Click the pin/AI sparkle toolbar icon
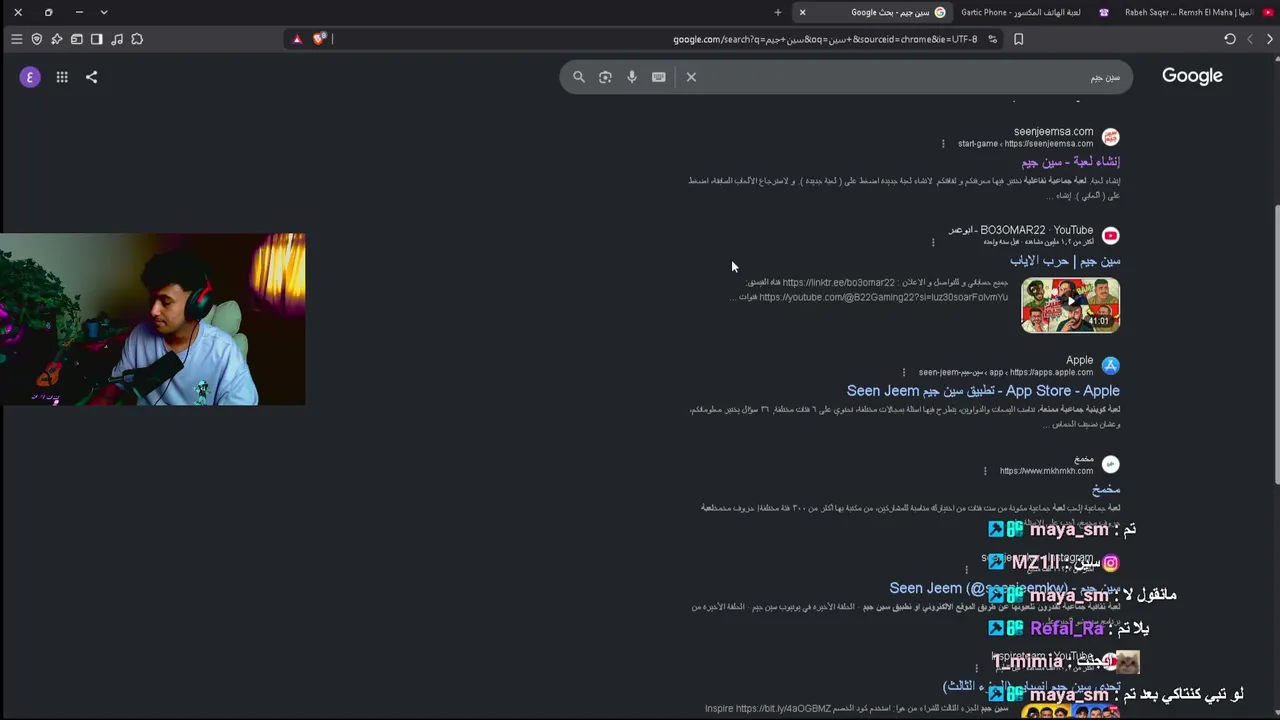Screen dimensions: 1280x720 [57, 39]
